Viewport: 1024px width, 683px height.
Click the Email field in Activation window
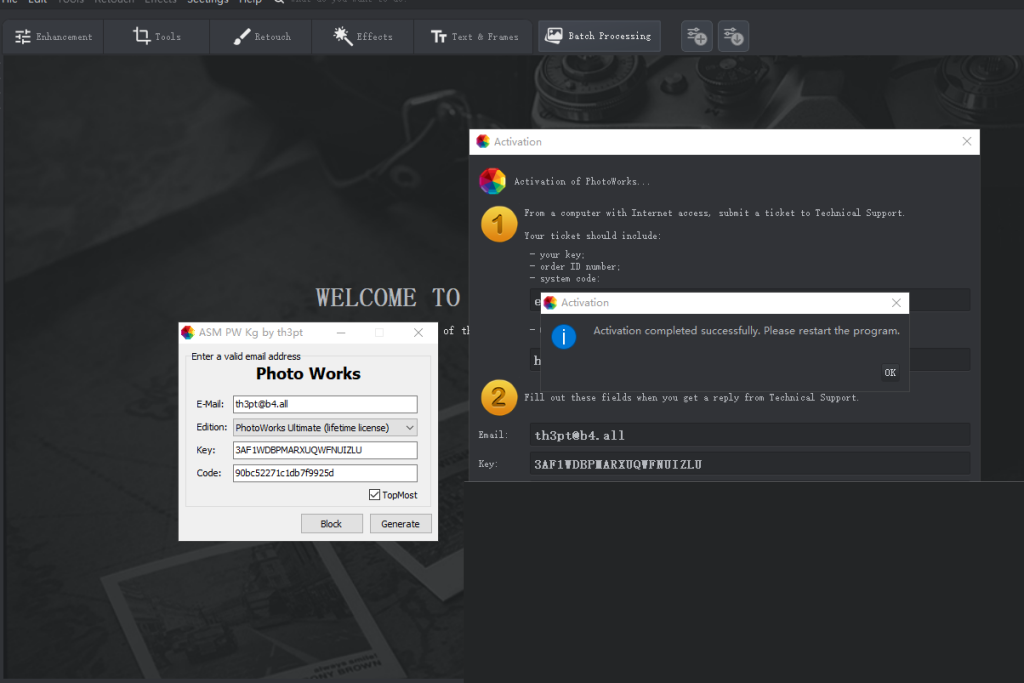750,435
